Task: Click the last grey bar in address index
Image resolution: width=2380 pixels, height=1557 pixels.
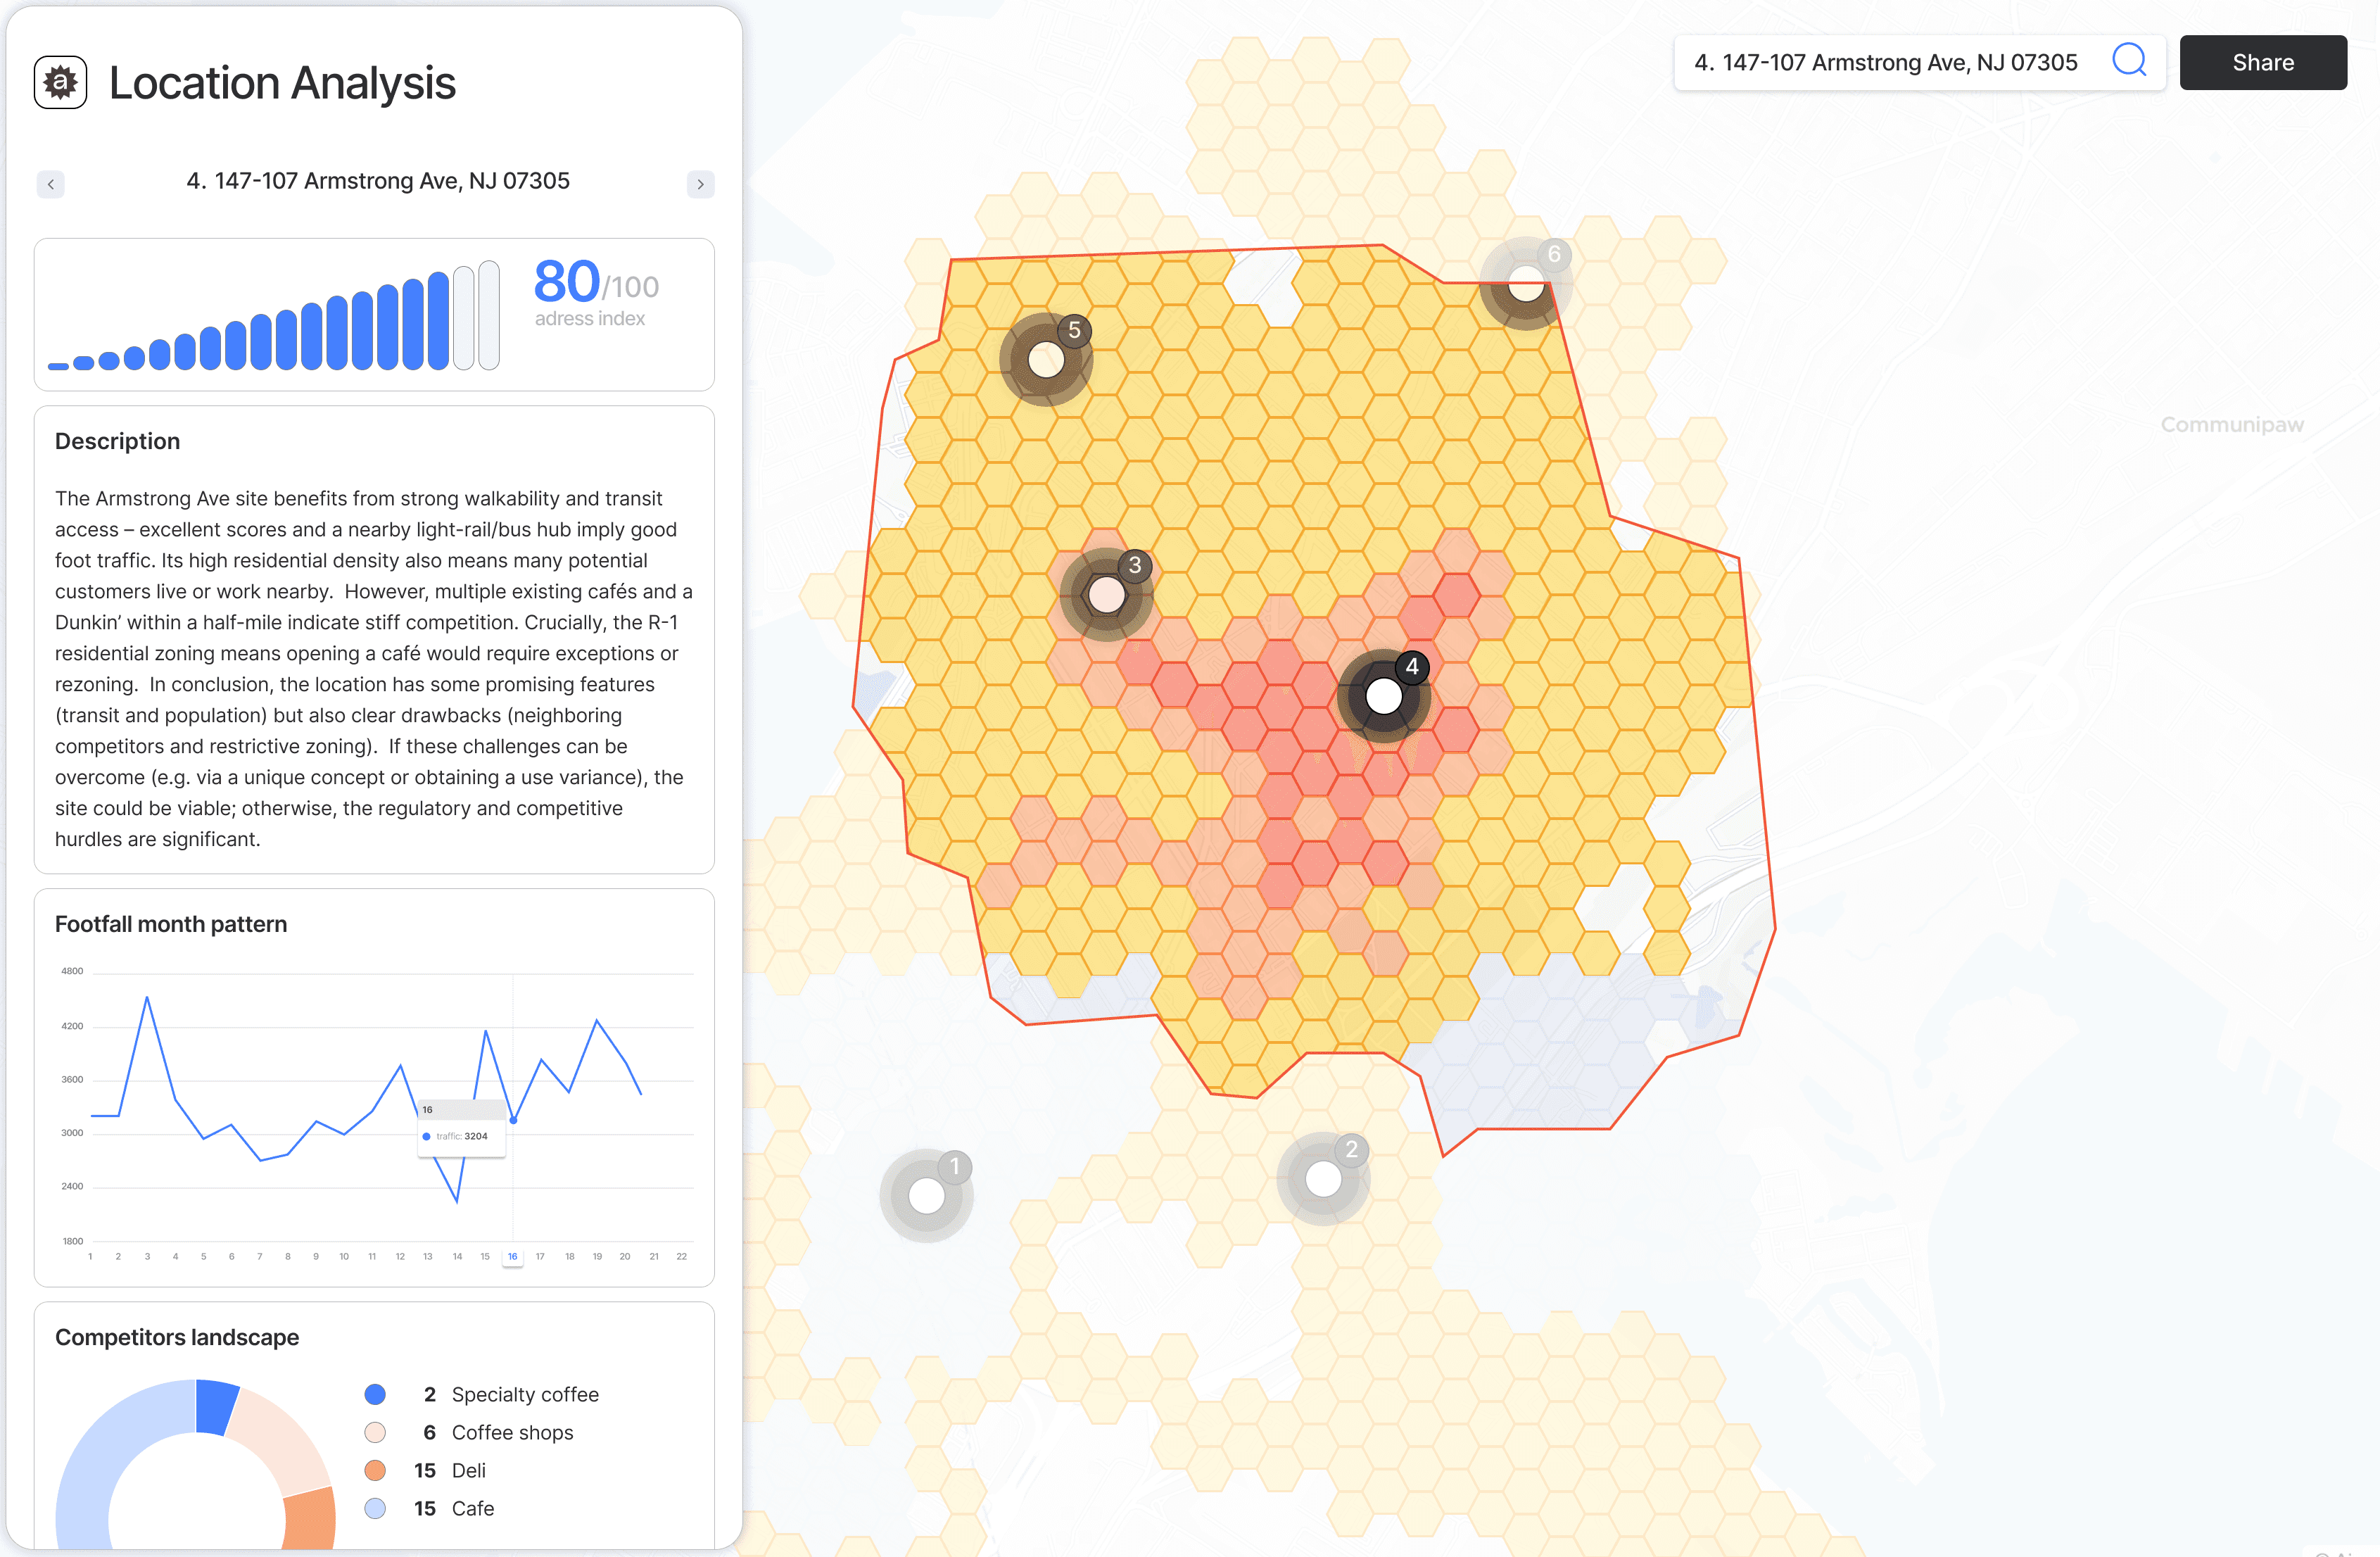Action: click(x=489, y=315)
